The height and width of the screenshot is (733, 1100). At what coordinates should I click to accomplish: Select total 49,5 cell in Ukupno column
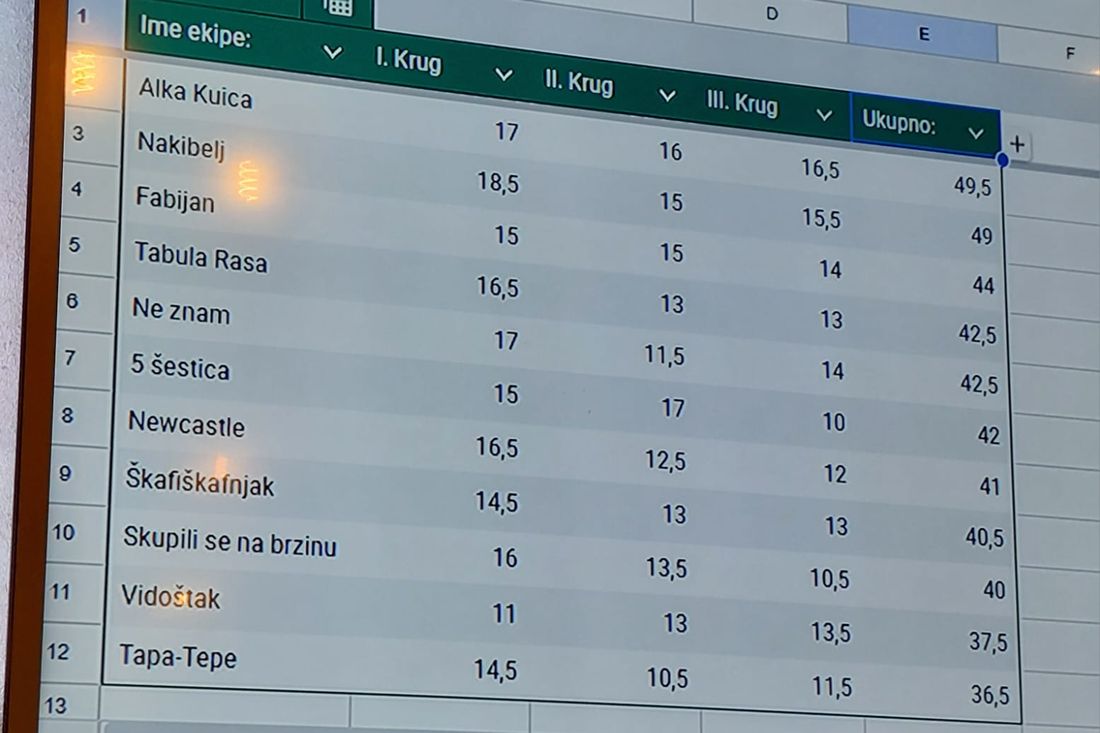tap(971, 187)
